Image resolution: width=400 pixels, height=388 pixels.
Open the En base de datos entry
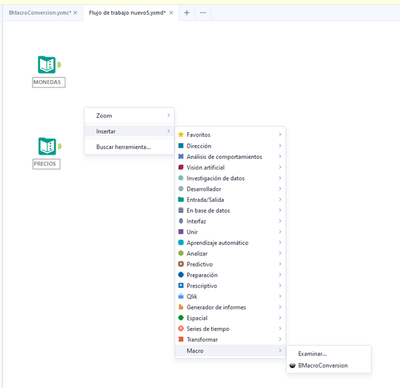tap(230, 210)
